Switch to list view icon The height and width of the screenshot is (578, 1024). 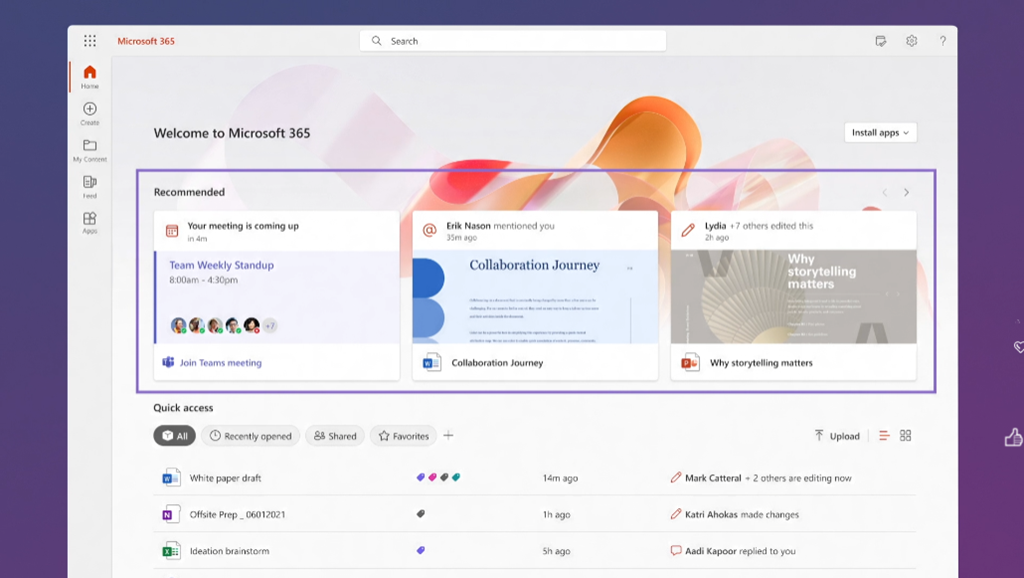(x=884, y=436)
